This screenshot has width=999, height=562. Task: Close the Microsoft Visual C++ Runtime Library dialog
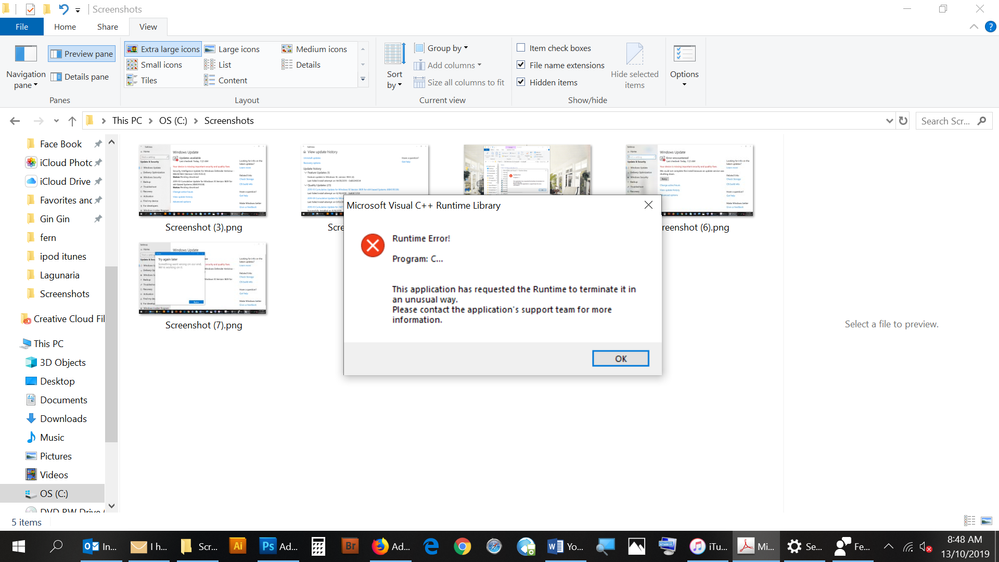[x=648, y=205]
